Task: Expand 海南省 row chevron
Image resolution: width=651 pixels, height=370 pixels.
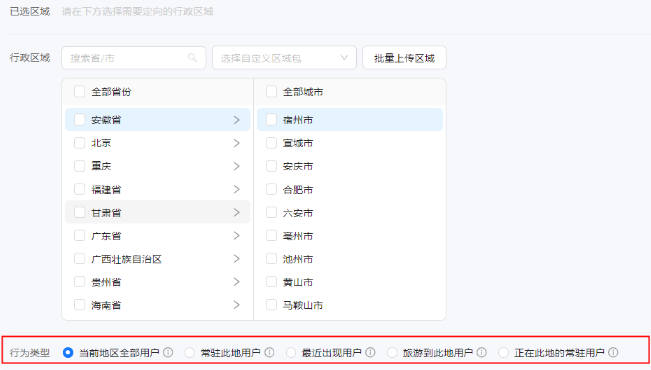Action: [237, 305]
